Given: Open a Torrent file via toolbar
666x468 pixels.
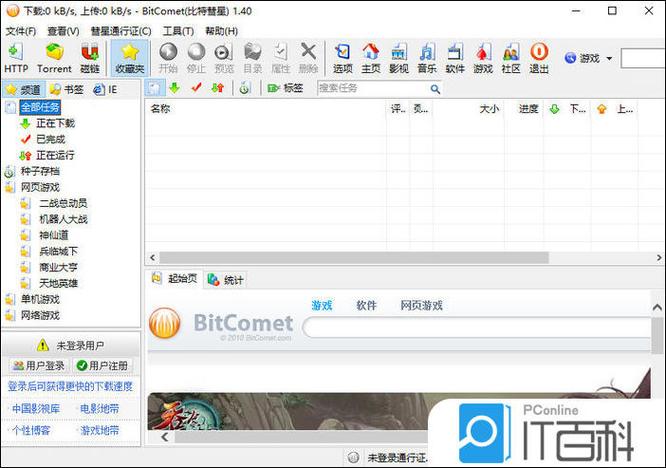Looking at the screenshot, I should (54, 58).
